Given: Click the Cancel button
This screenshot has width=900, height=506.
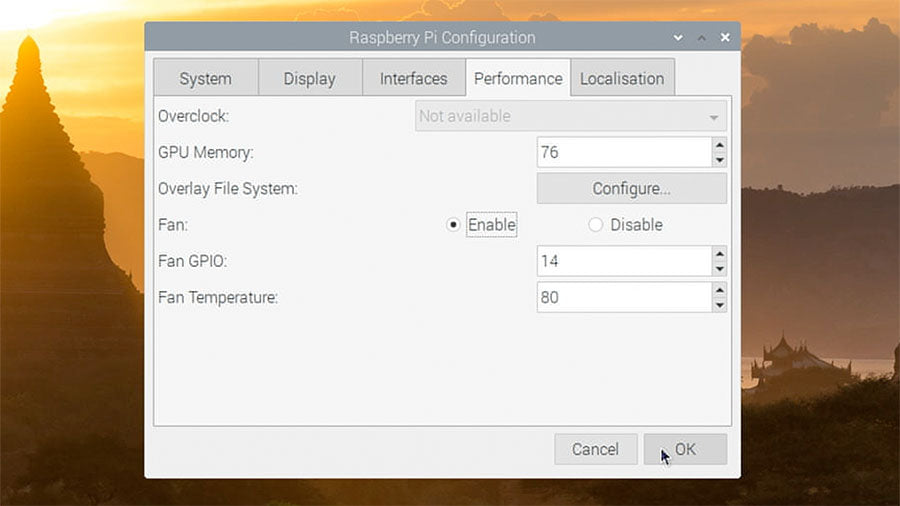Looking at the screenshot, I should click(x=596, y=449).
